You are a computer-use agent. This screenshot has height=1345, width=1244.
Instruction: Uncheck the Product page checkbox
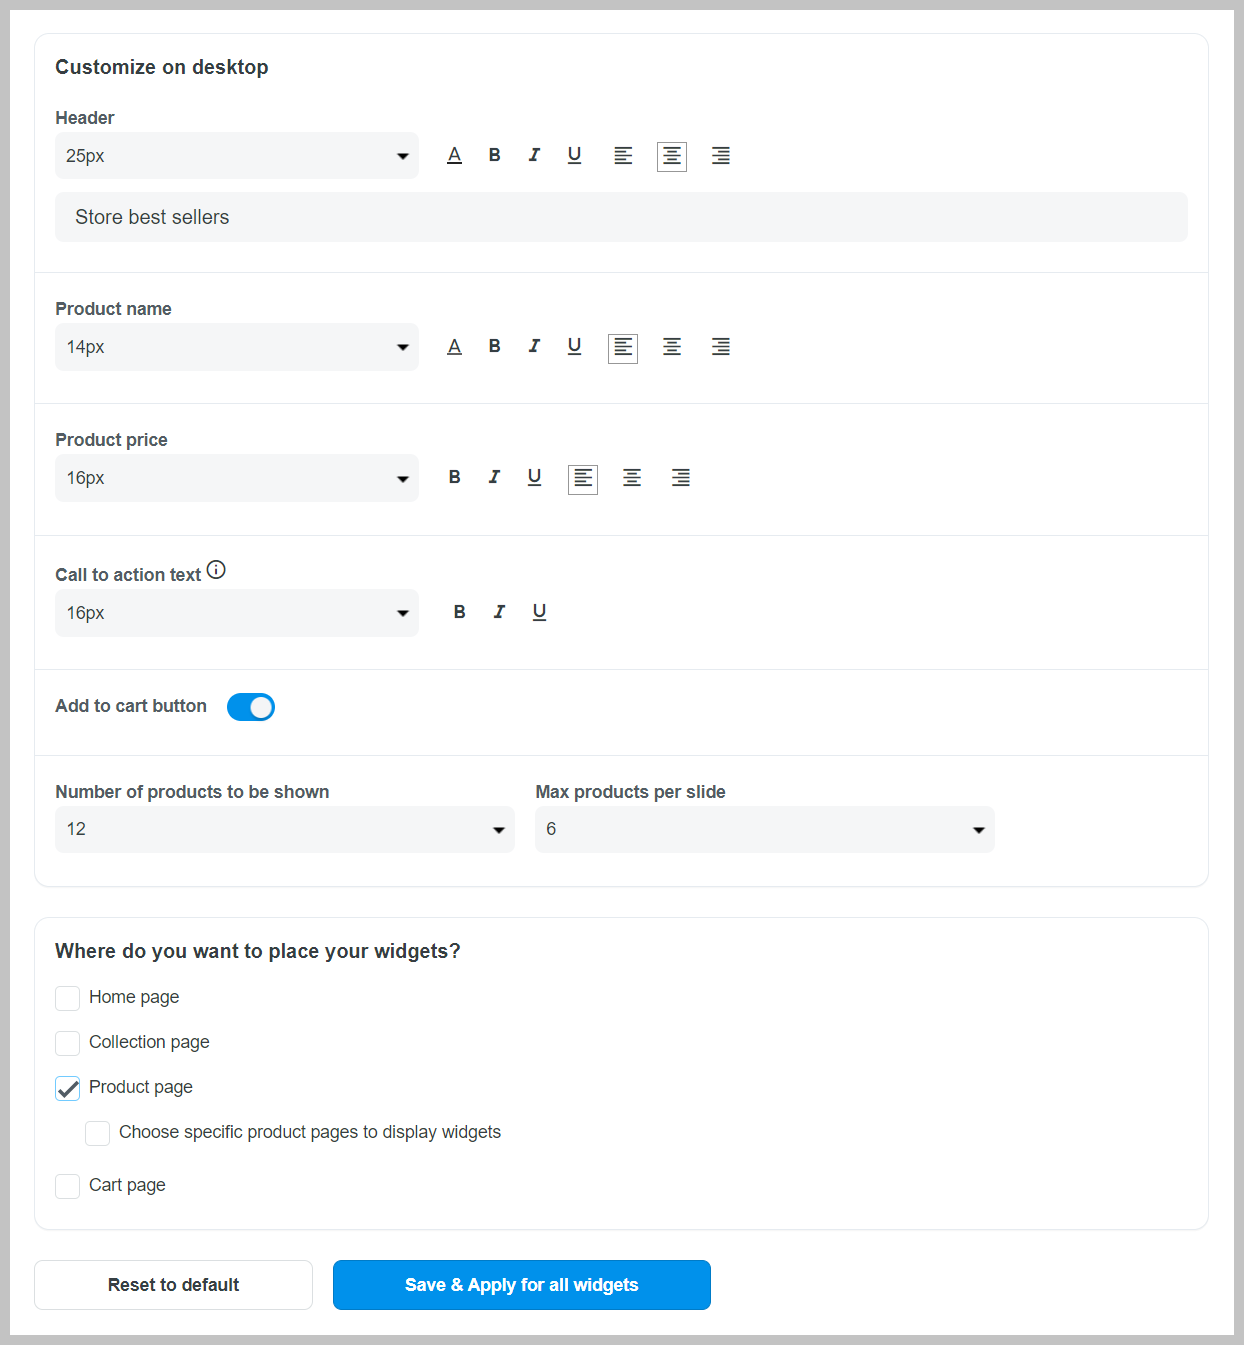pyautogui.click(x=68, y=1088)
